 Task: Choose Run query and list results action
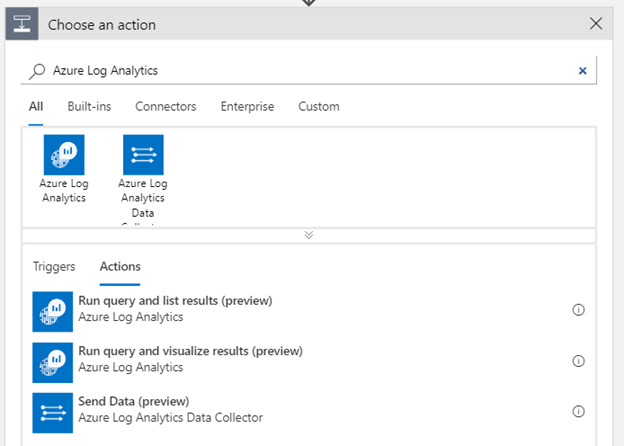point(175,301)
